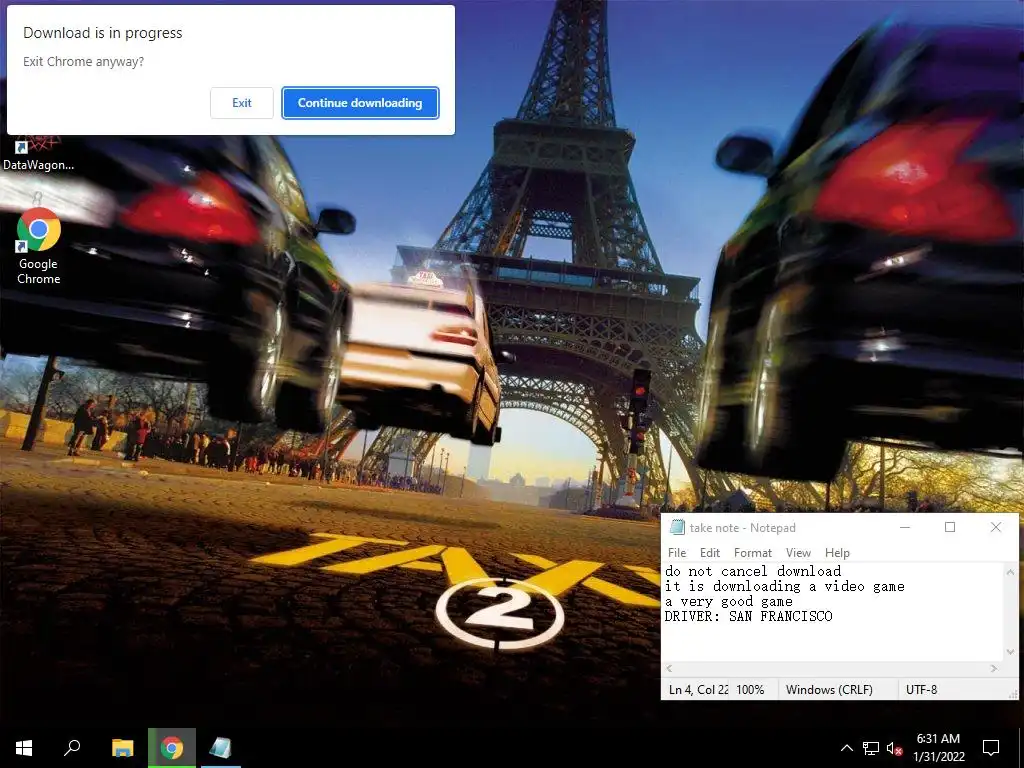Open network status tray icon
1024x768 pixels.
click(871, 748)
